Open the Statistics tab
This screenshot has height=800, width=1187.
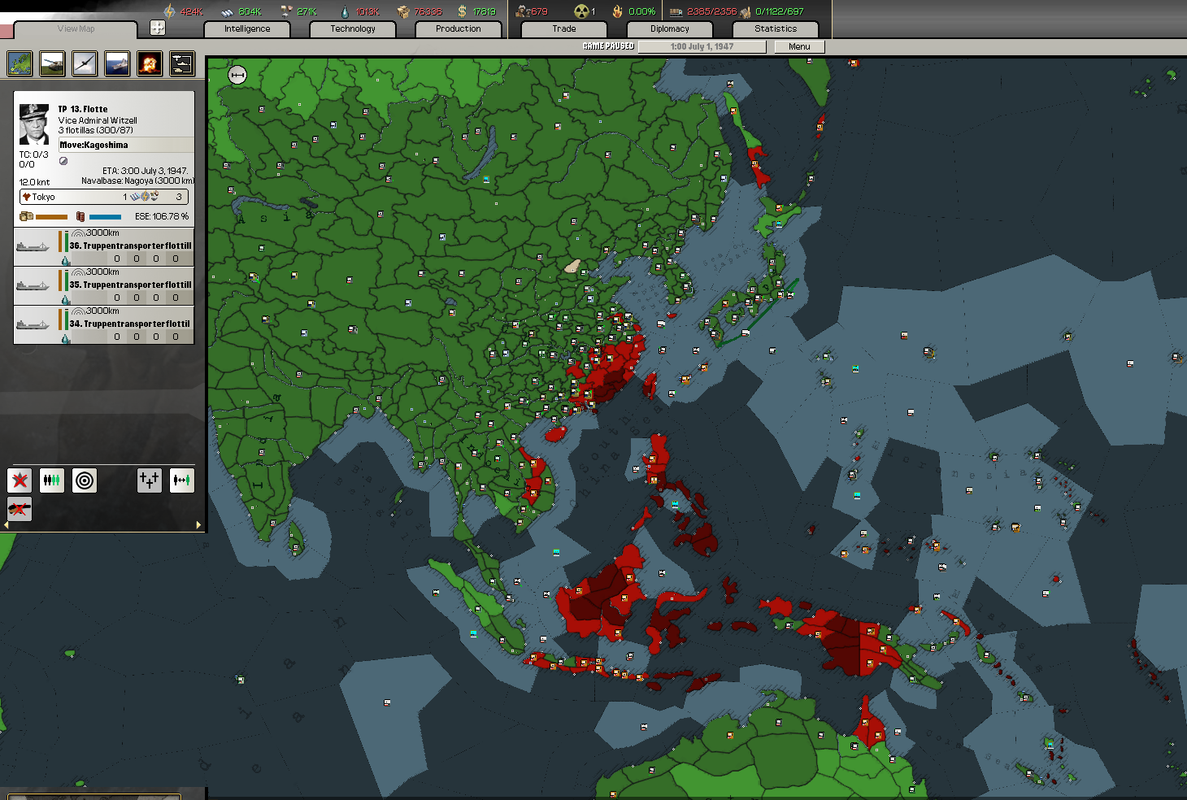[x=775, y=29]
